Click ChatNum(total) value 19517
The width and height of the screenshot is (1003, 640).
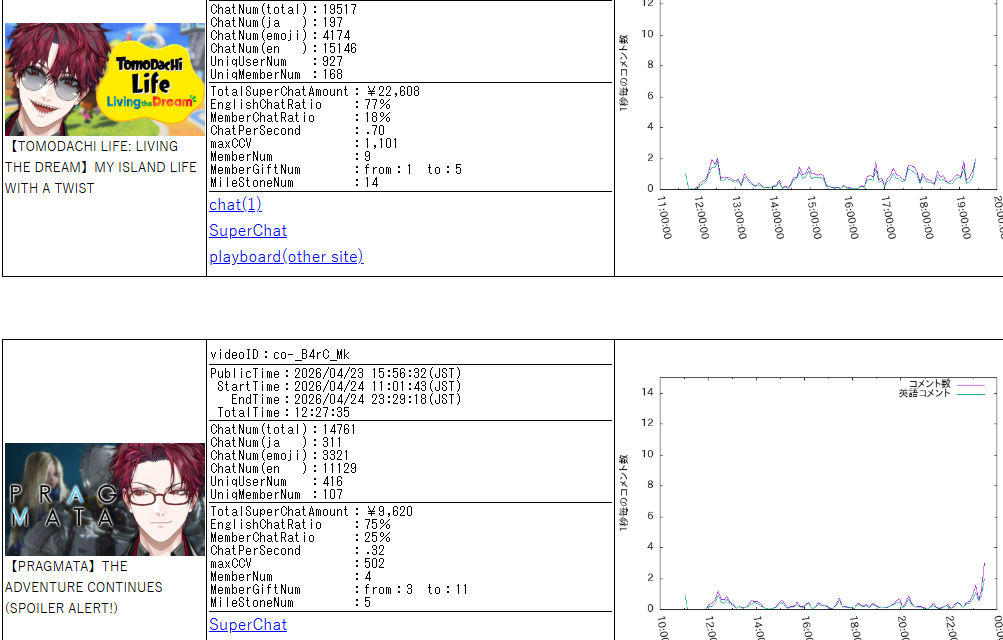coord(340,10)
